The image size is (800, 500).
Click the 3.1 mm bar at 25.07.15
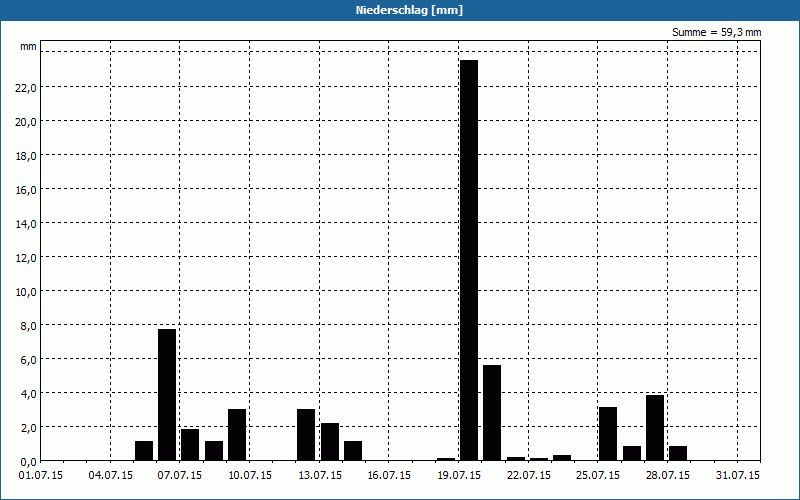(608, 434)
